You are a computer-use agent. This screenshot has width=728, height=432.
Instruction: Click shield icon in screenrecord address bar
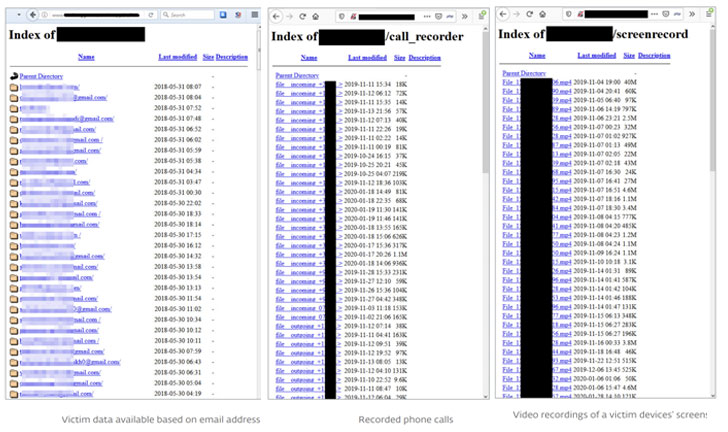(568, 14)
